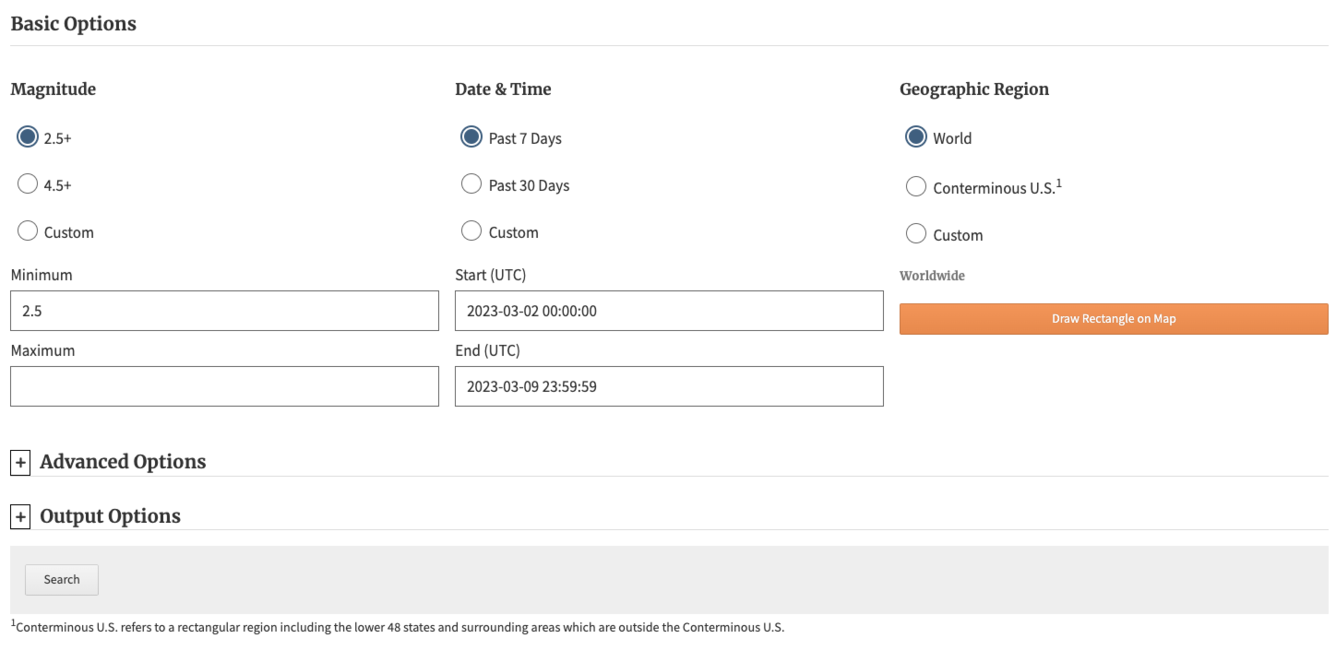
Task: Click the Advanced Options heading label
Action: (122, 461)
